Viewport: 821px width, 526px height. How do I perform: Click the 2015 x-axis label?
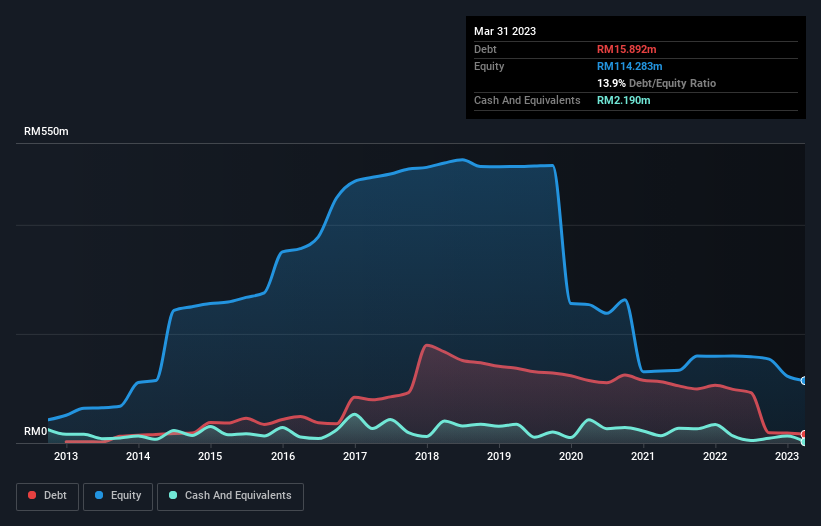(x=210, y=456)
